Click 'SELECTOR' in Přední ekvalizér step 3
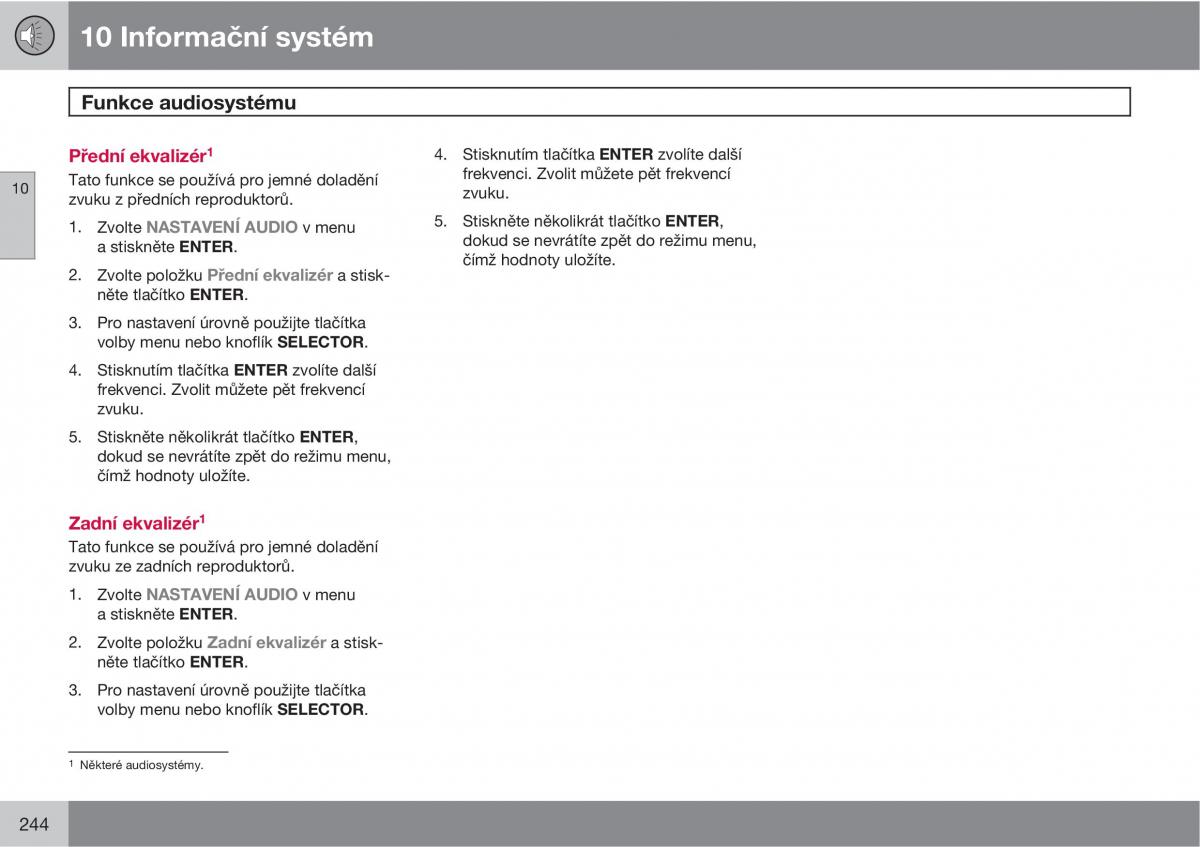This screenshot has width=1200, height=847. [x=321, y=342]
